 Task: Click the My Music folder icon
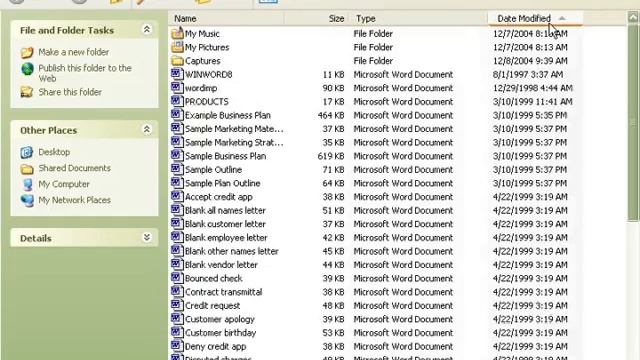(177, 33)
